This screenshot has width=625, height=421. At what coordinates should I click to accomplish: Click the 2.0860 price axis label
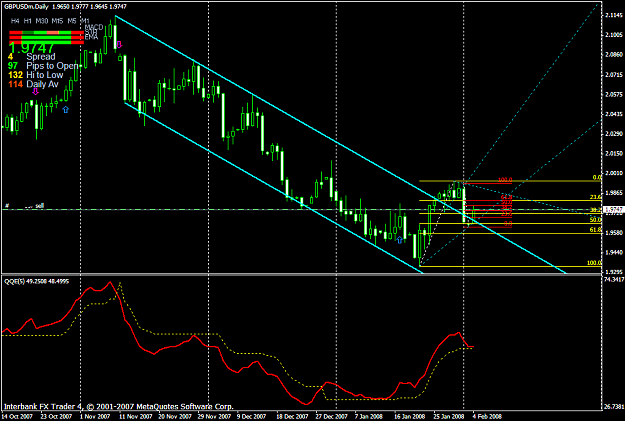(614, 55)
